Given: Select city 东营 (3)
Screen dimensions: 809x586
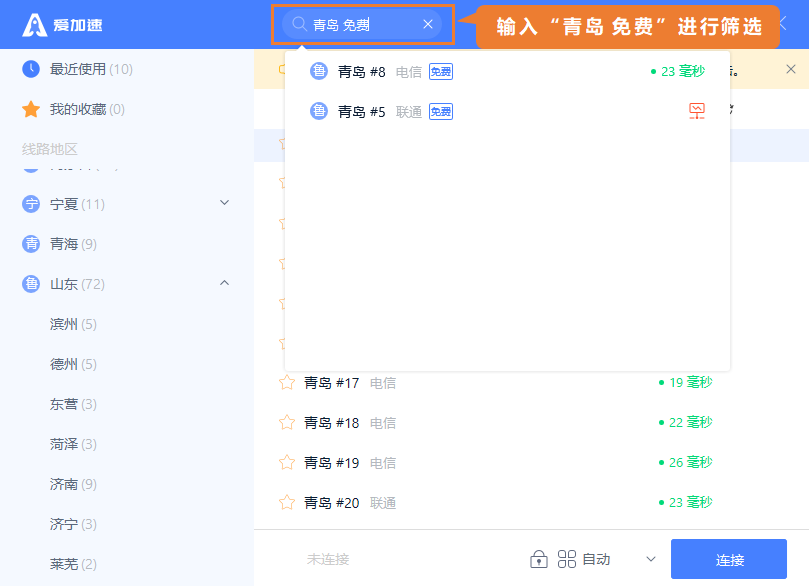Looking at the screenshot, I should pyautogui.click(x=73, y=404).
